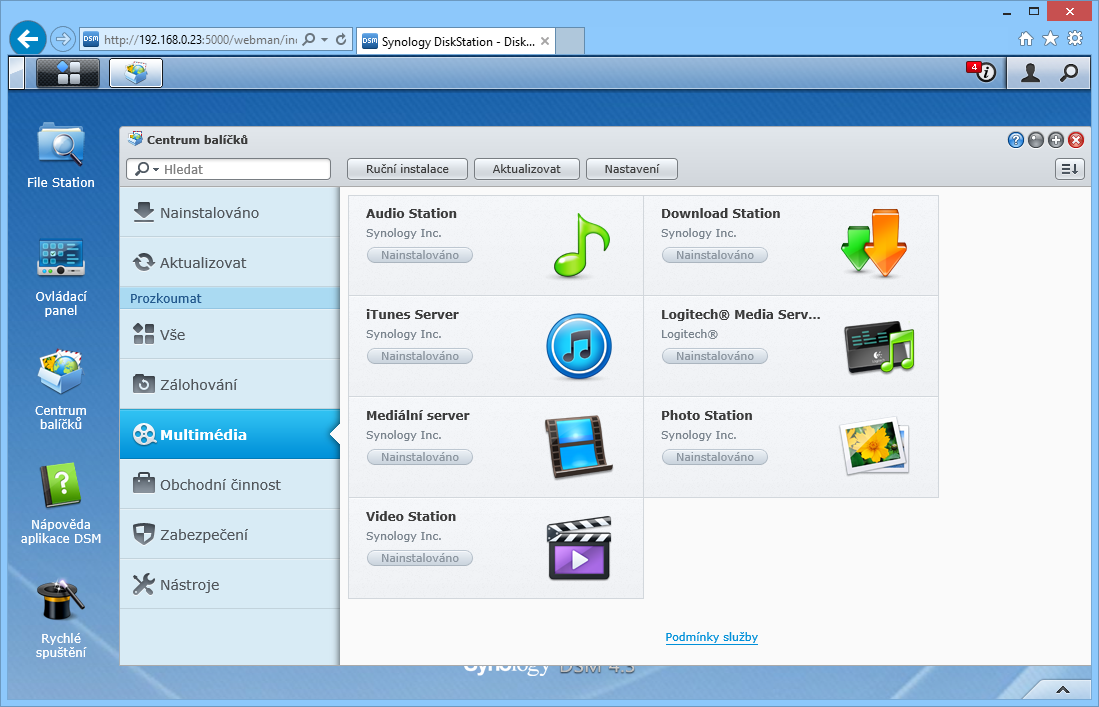1099x707 pixels.
Task: Click the Ruční instalace button
Action: 406,169
